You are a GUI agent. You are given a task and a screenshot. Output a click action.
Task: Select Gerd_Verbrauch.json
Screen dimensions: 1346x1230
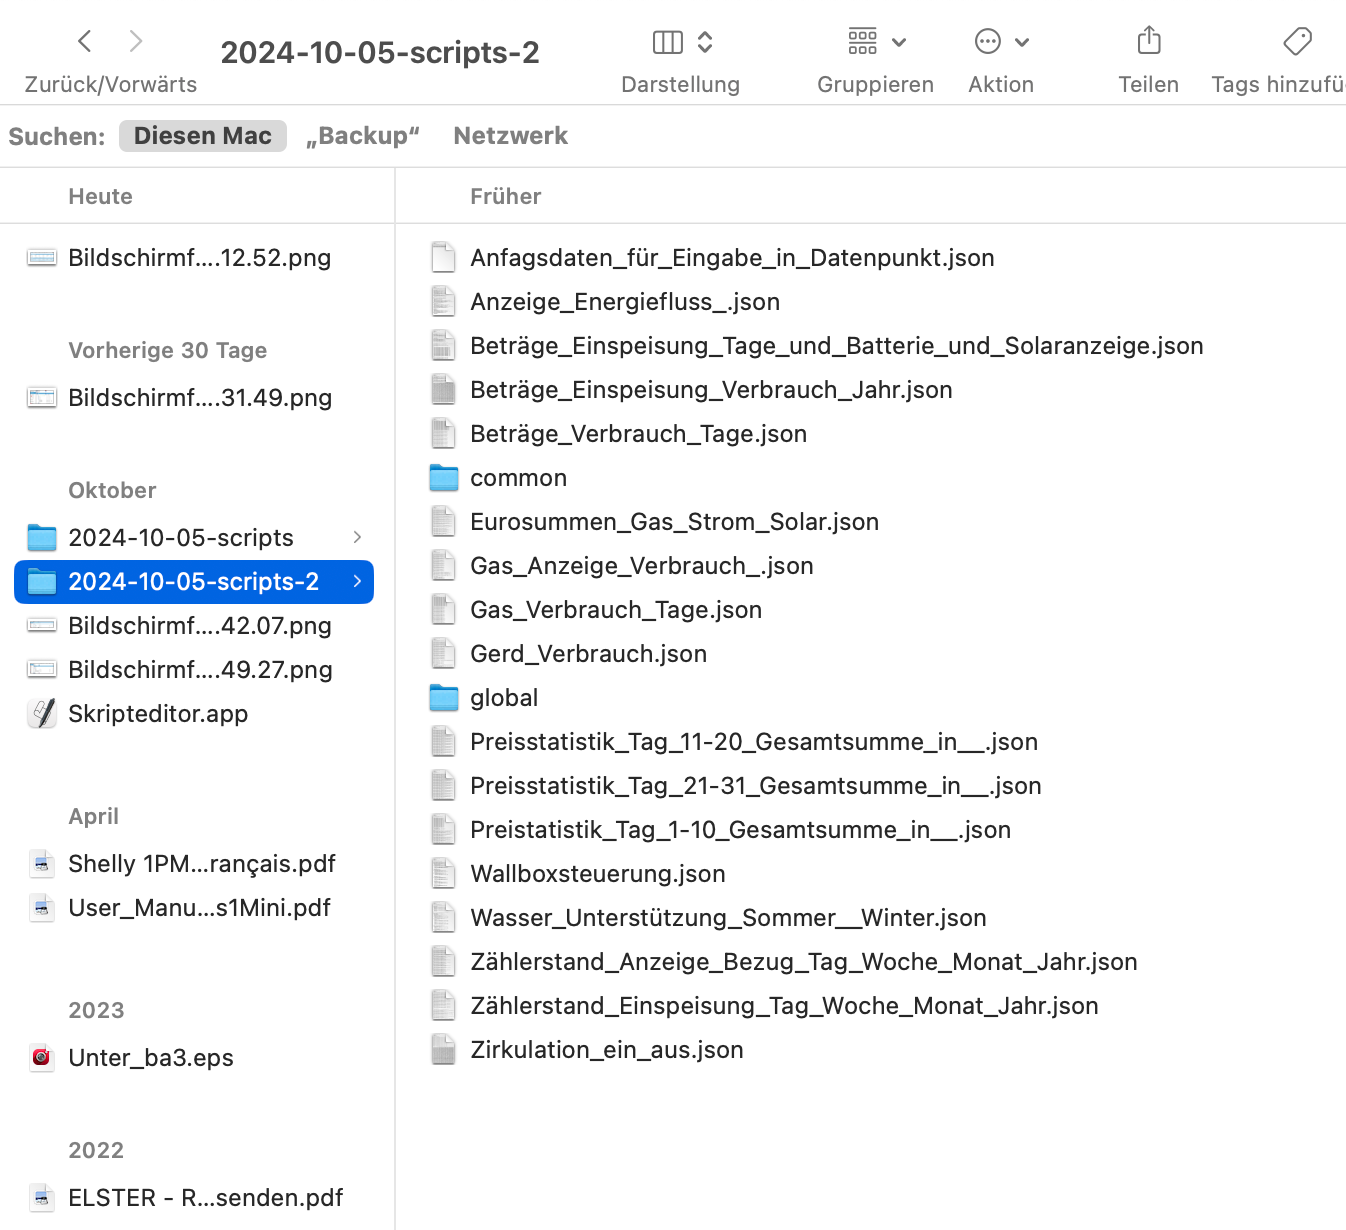[588, 654]
